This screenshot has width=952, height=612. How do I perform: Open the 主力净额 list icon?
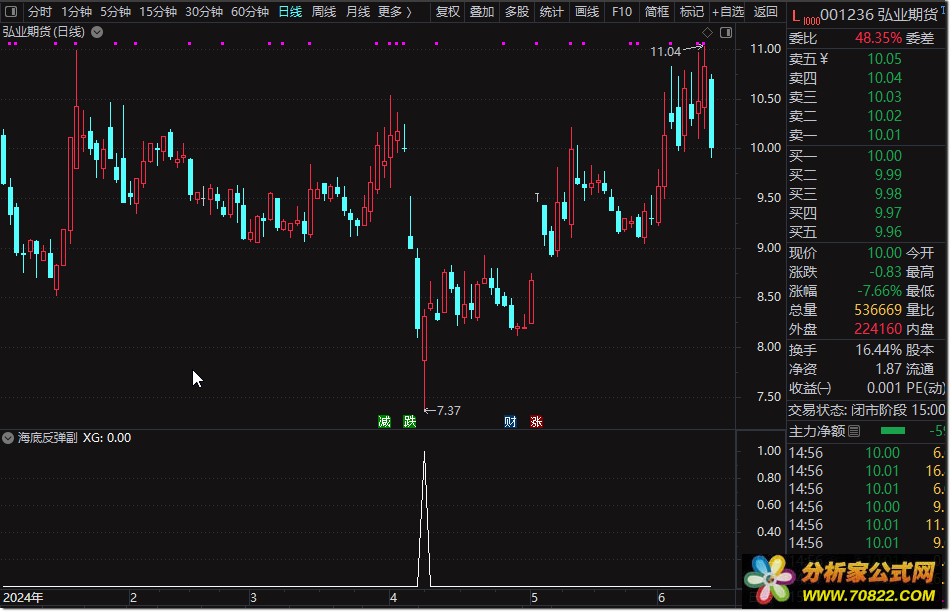coord(854,431)
